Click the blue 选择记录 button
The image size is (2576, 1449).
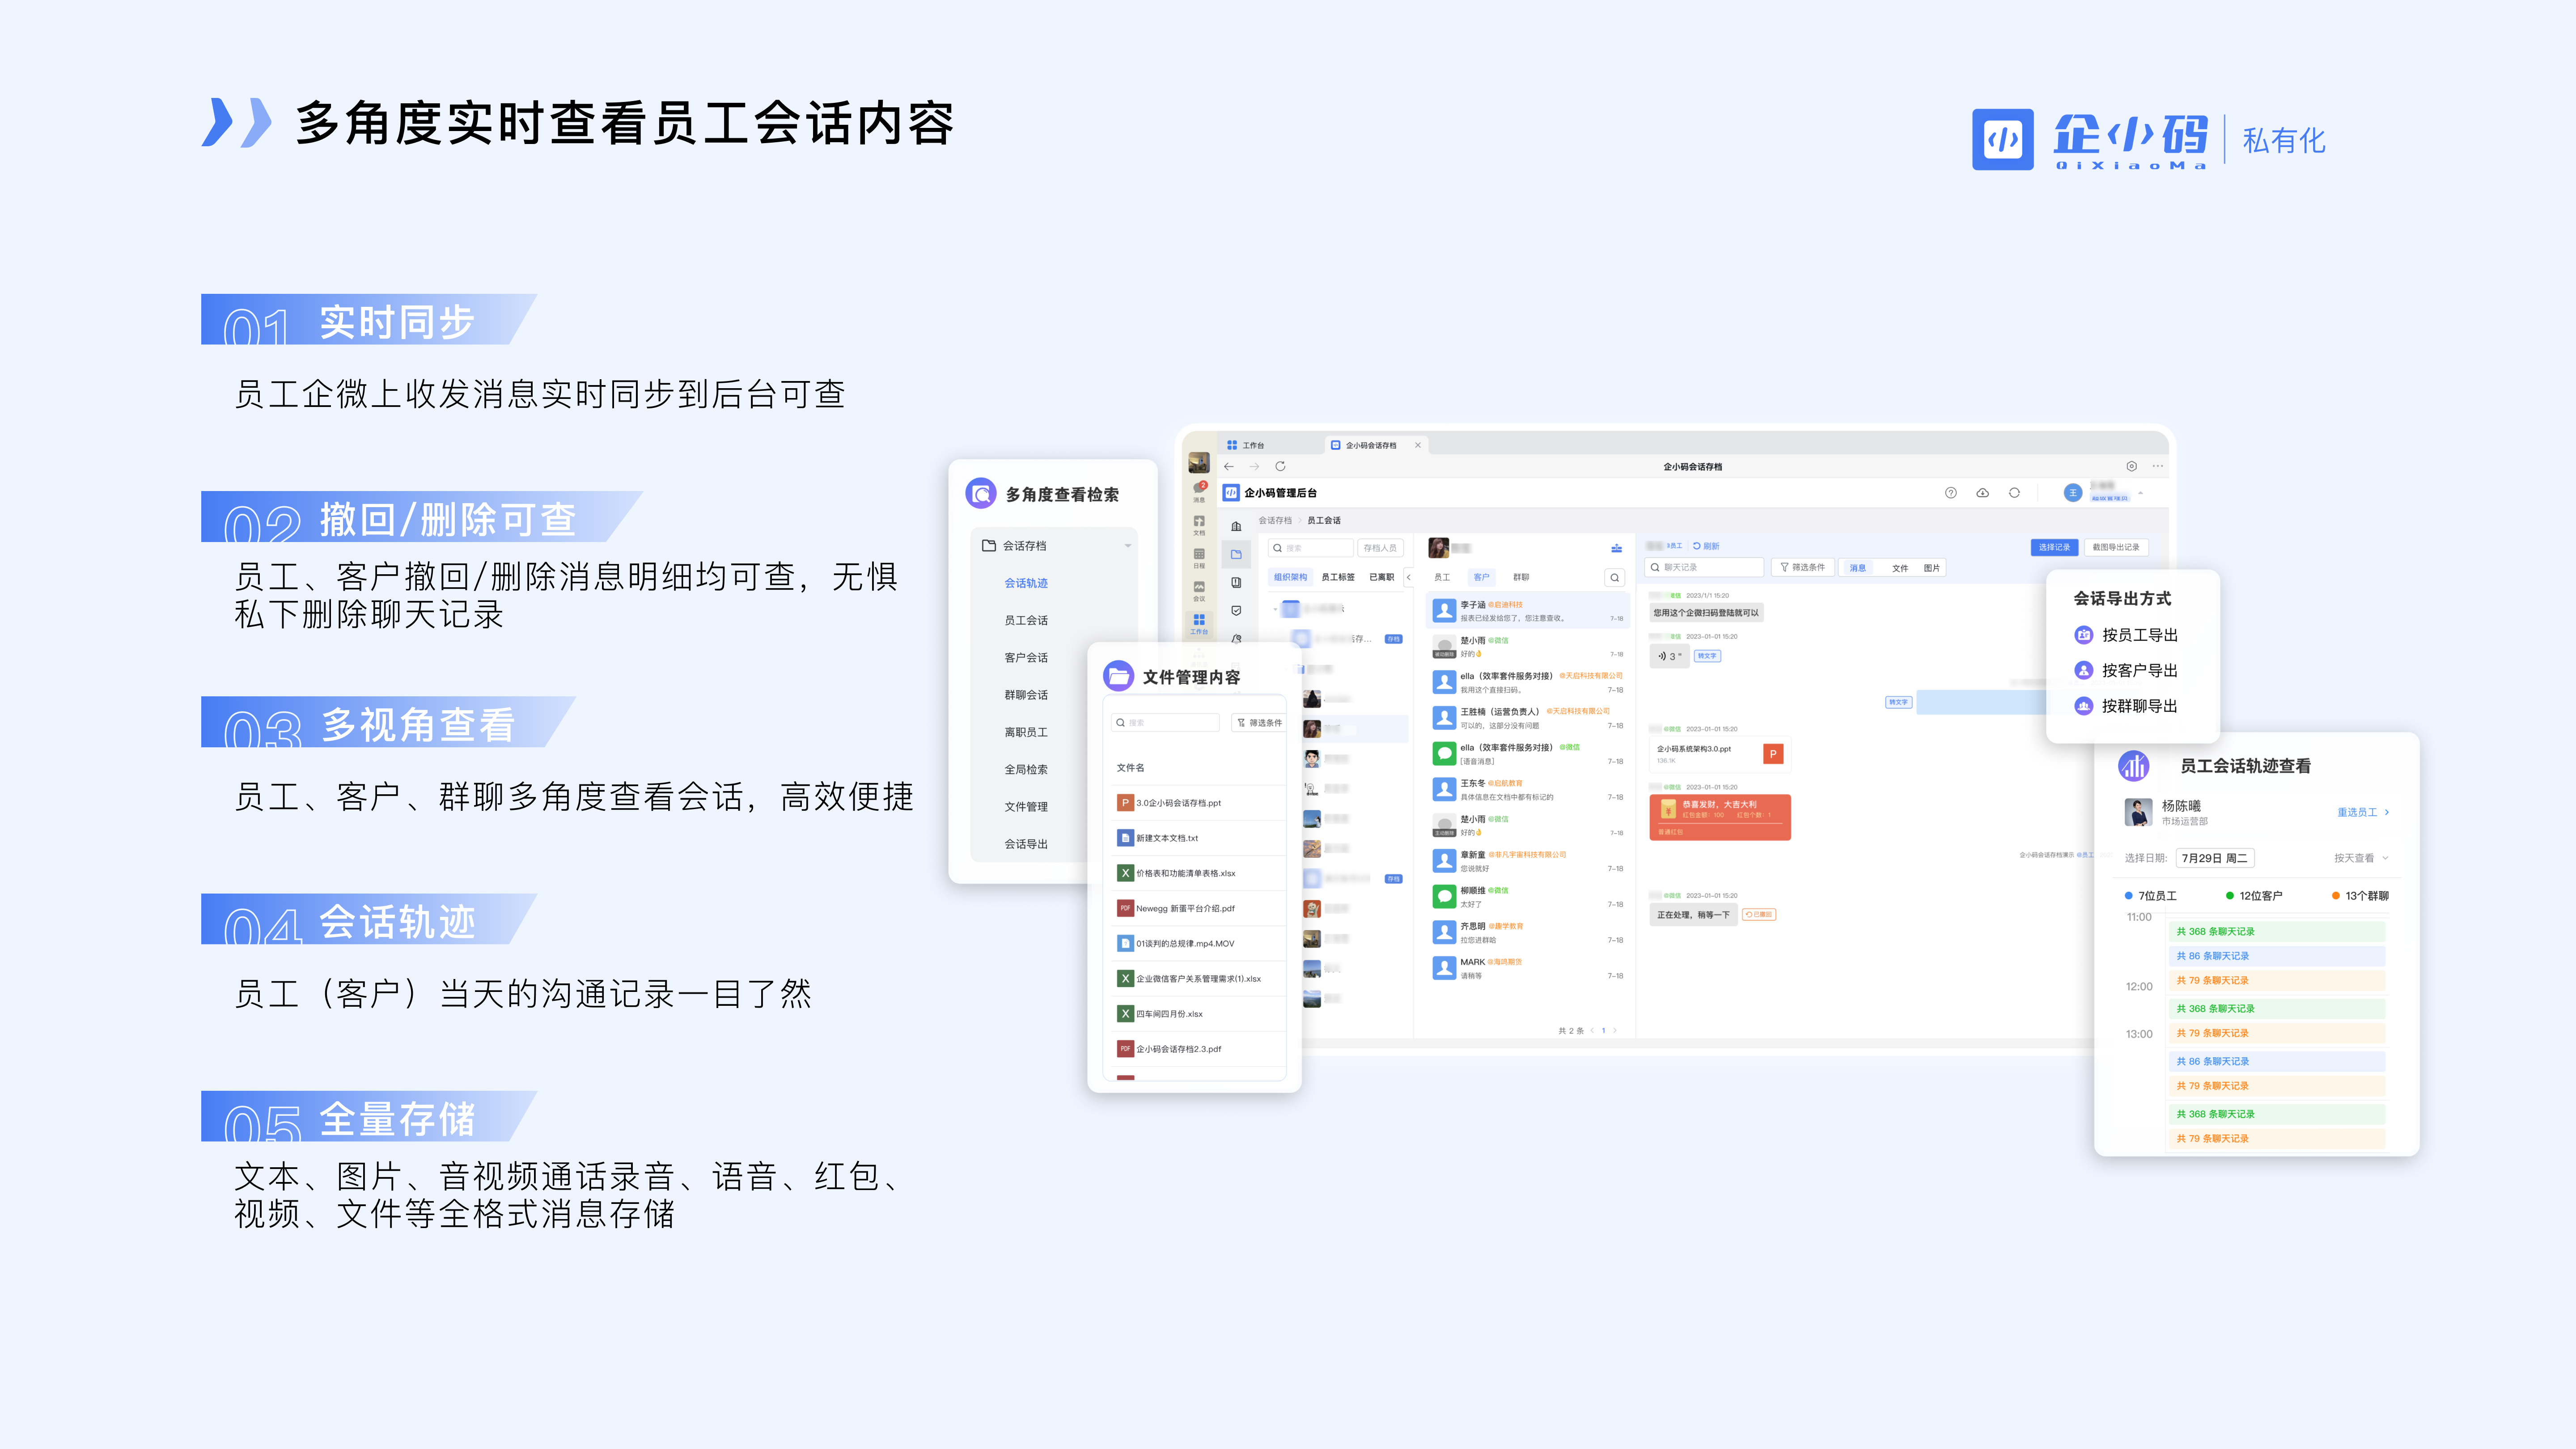[x=2054, y=547]
